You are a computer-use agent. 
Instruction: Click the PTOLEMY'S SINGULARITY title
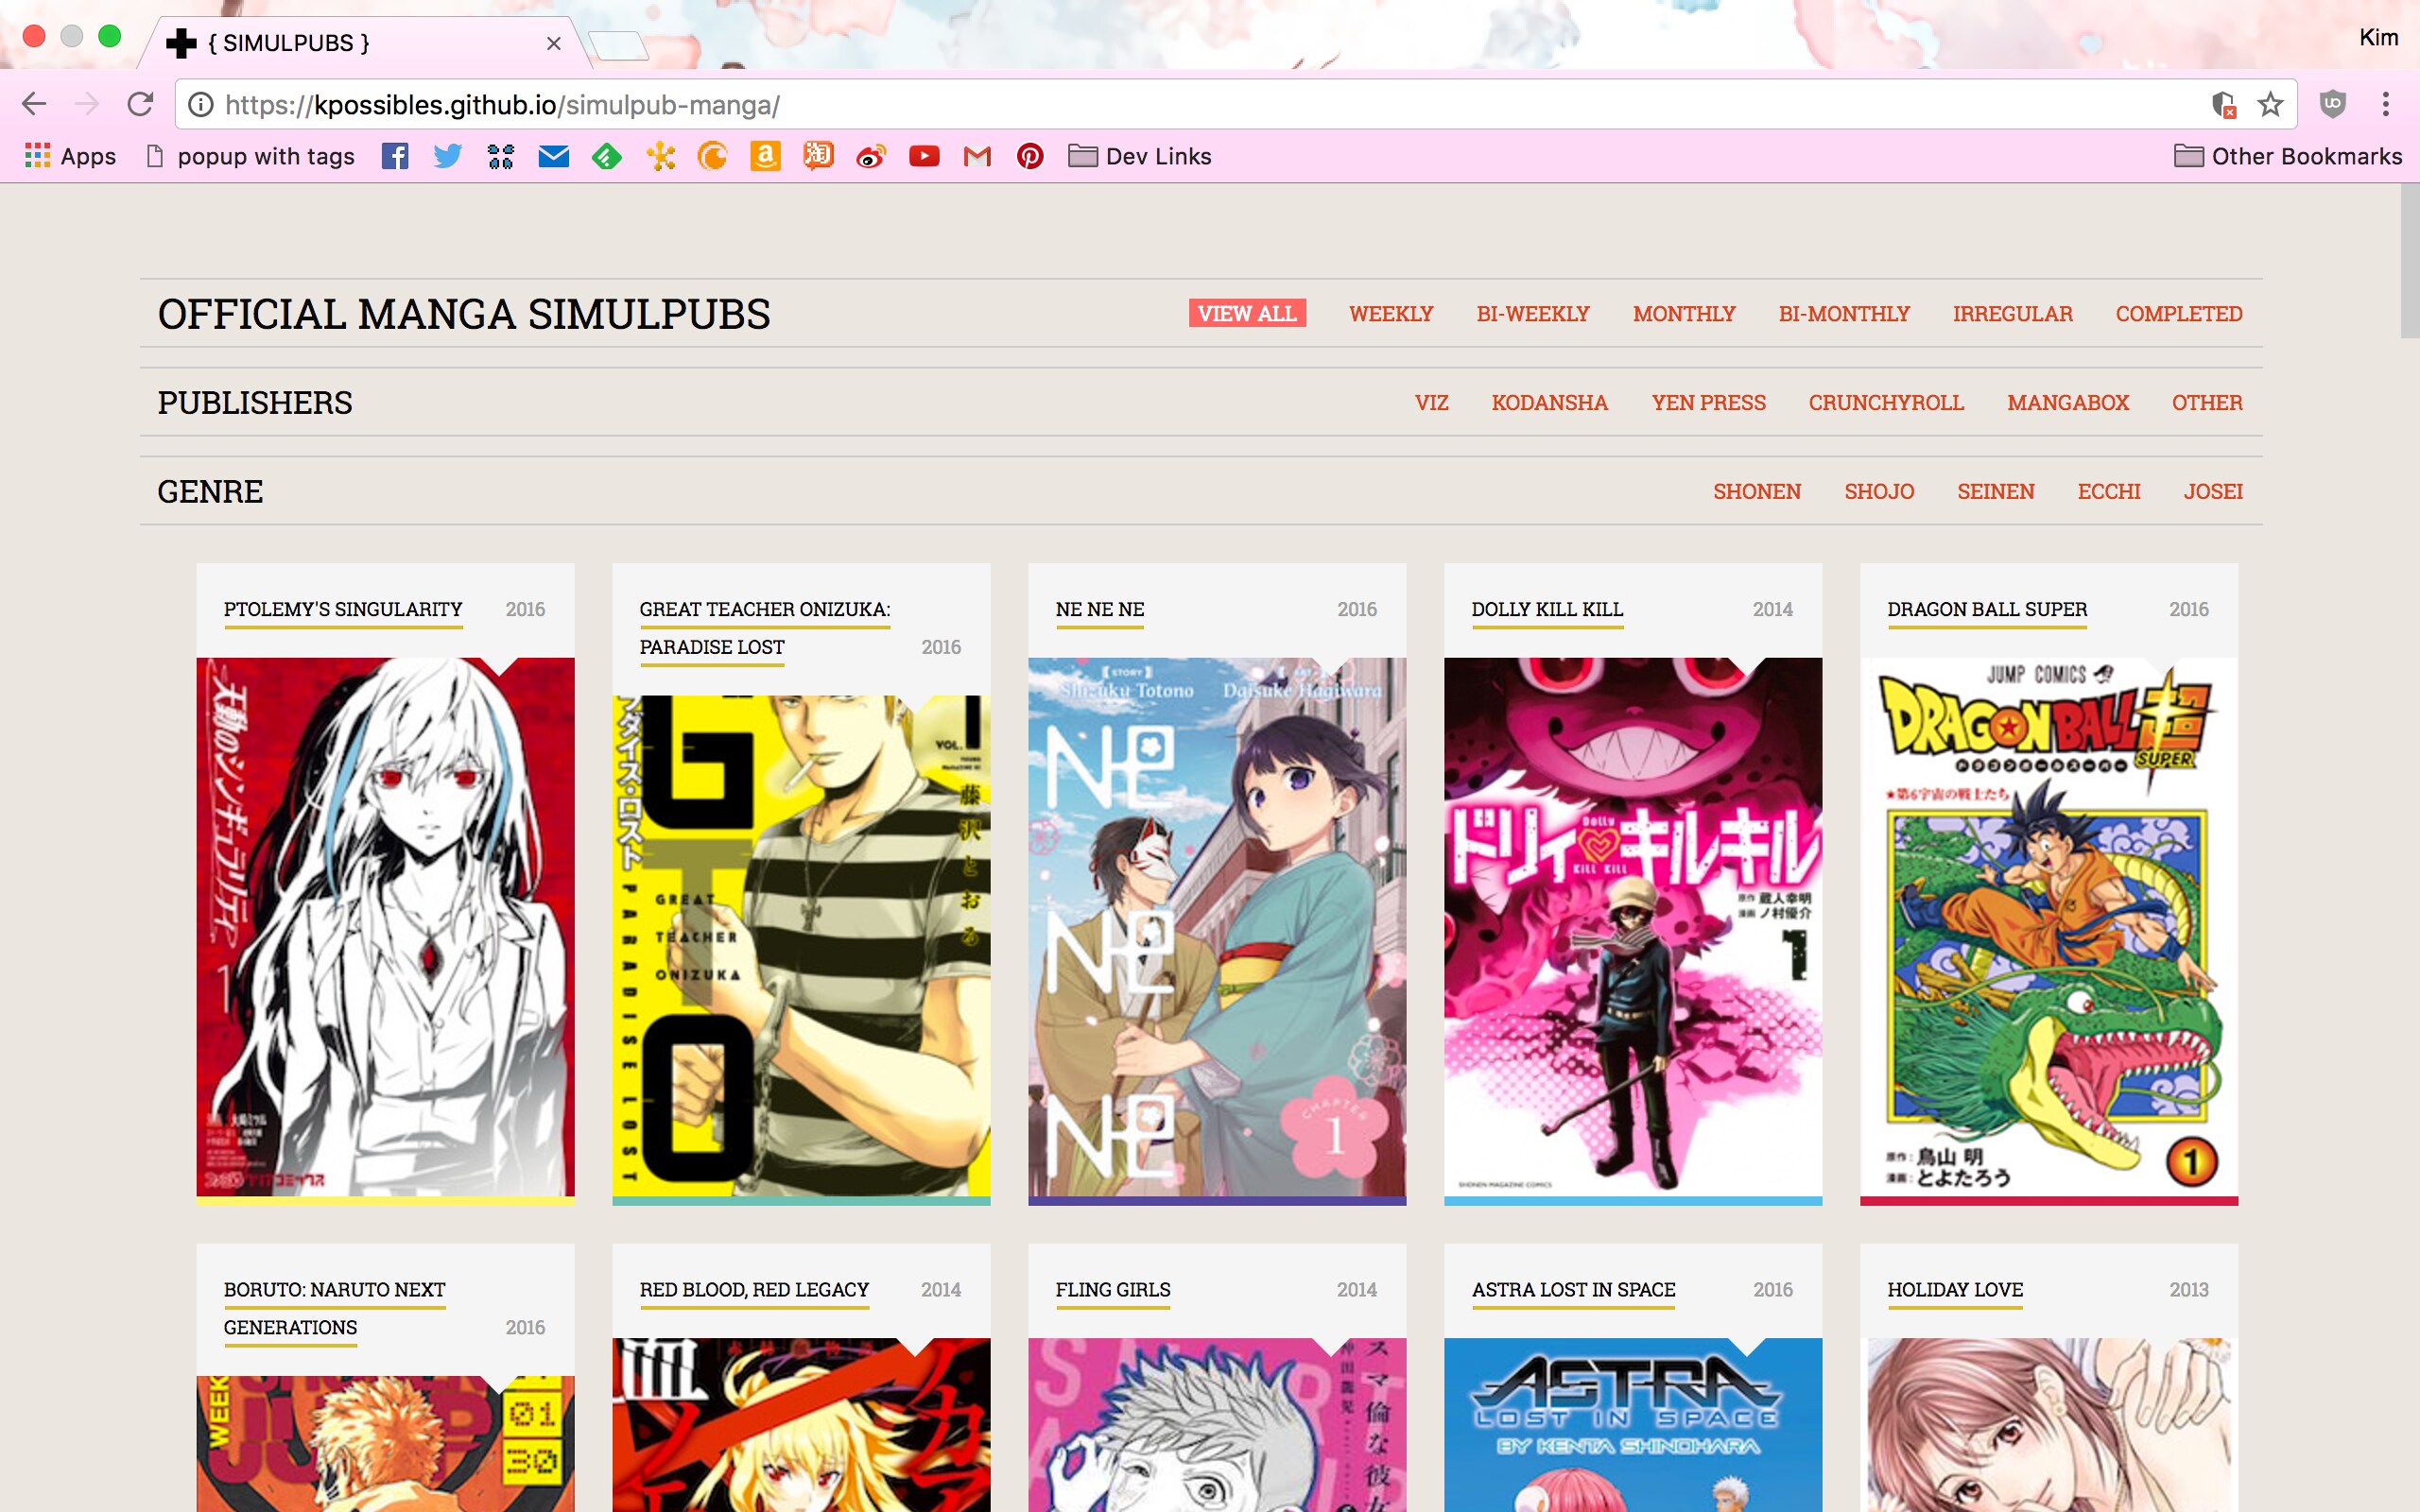(x=343, y=609)
